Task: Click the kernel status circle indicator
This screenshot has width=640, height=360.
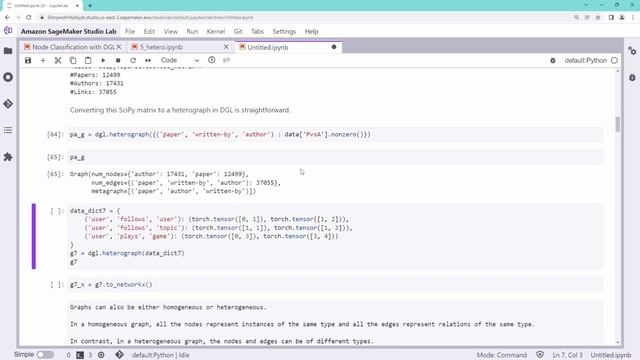Action: click(614, 60)
